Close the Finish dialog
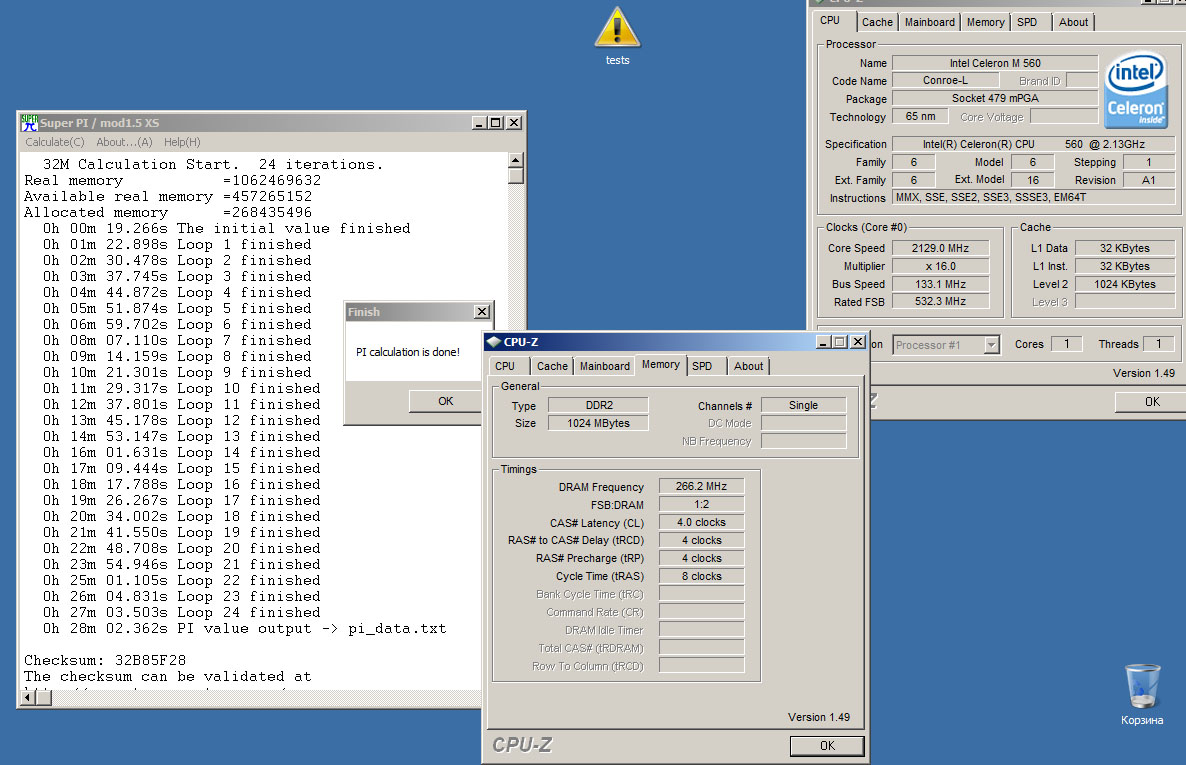 482,312
